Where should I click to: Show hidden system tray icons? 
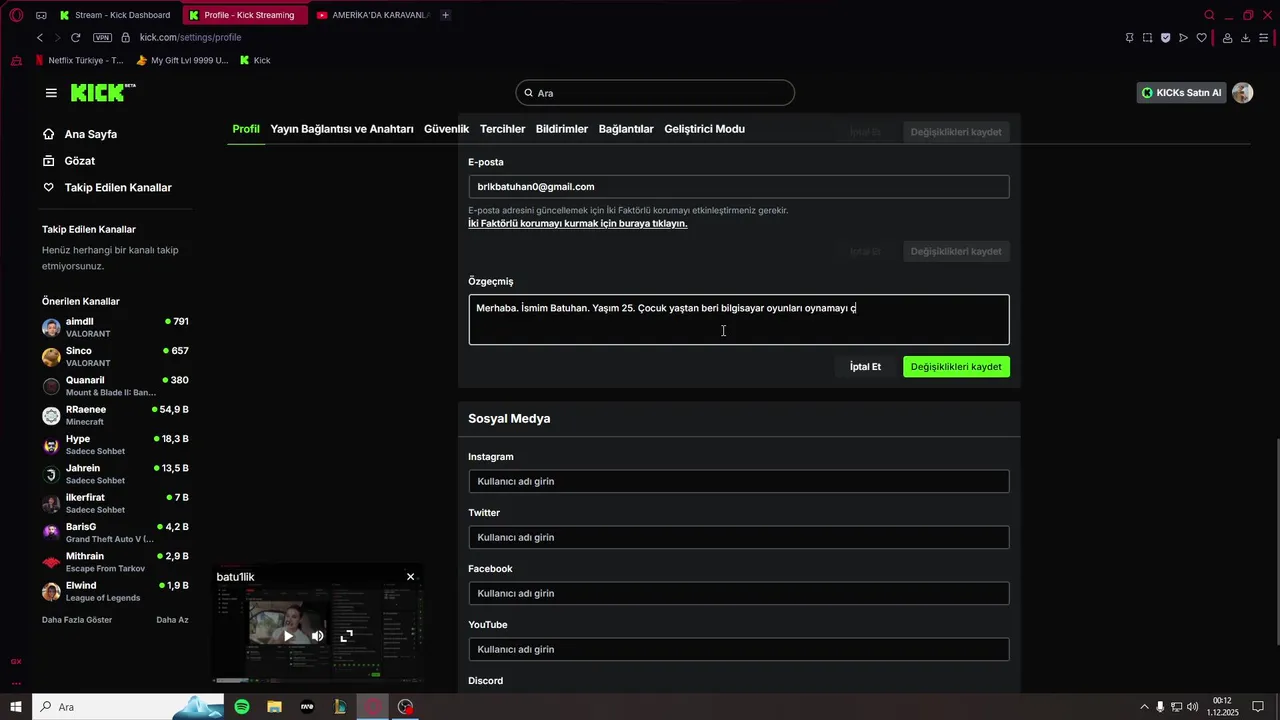(x=1144, y=707)
